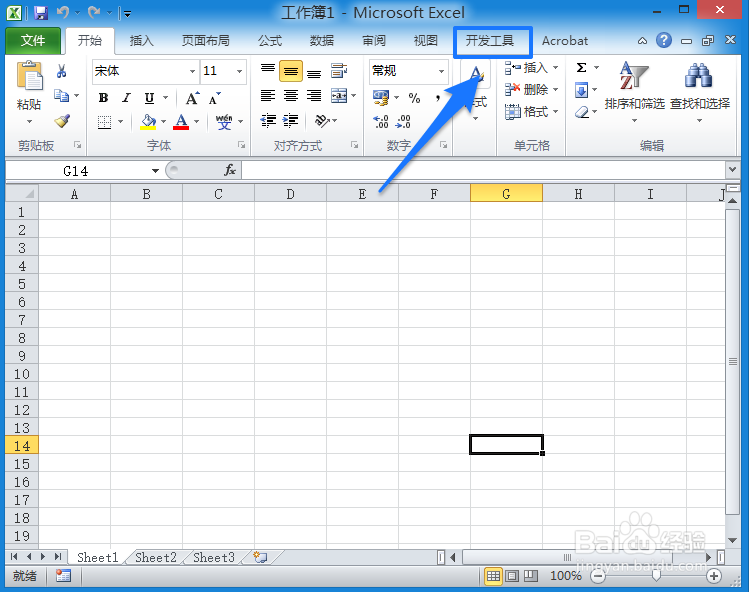749x592 pixels.
Task: Switch to the 数据 tab
Action: click(321, 41)
